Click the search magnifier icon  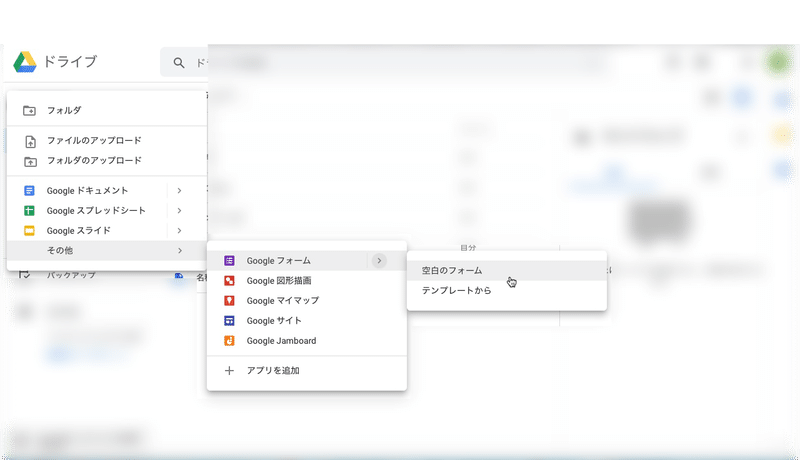(179, 63)
